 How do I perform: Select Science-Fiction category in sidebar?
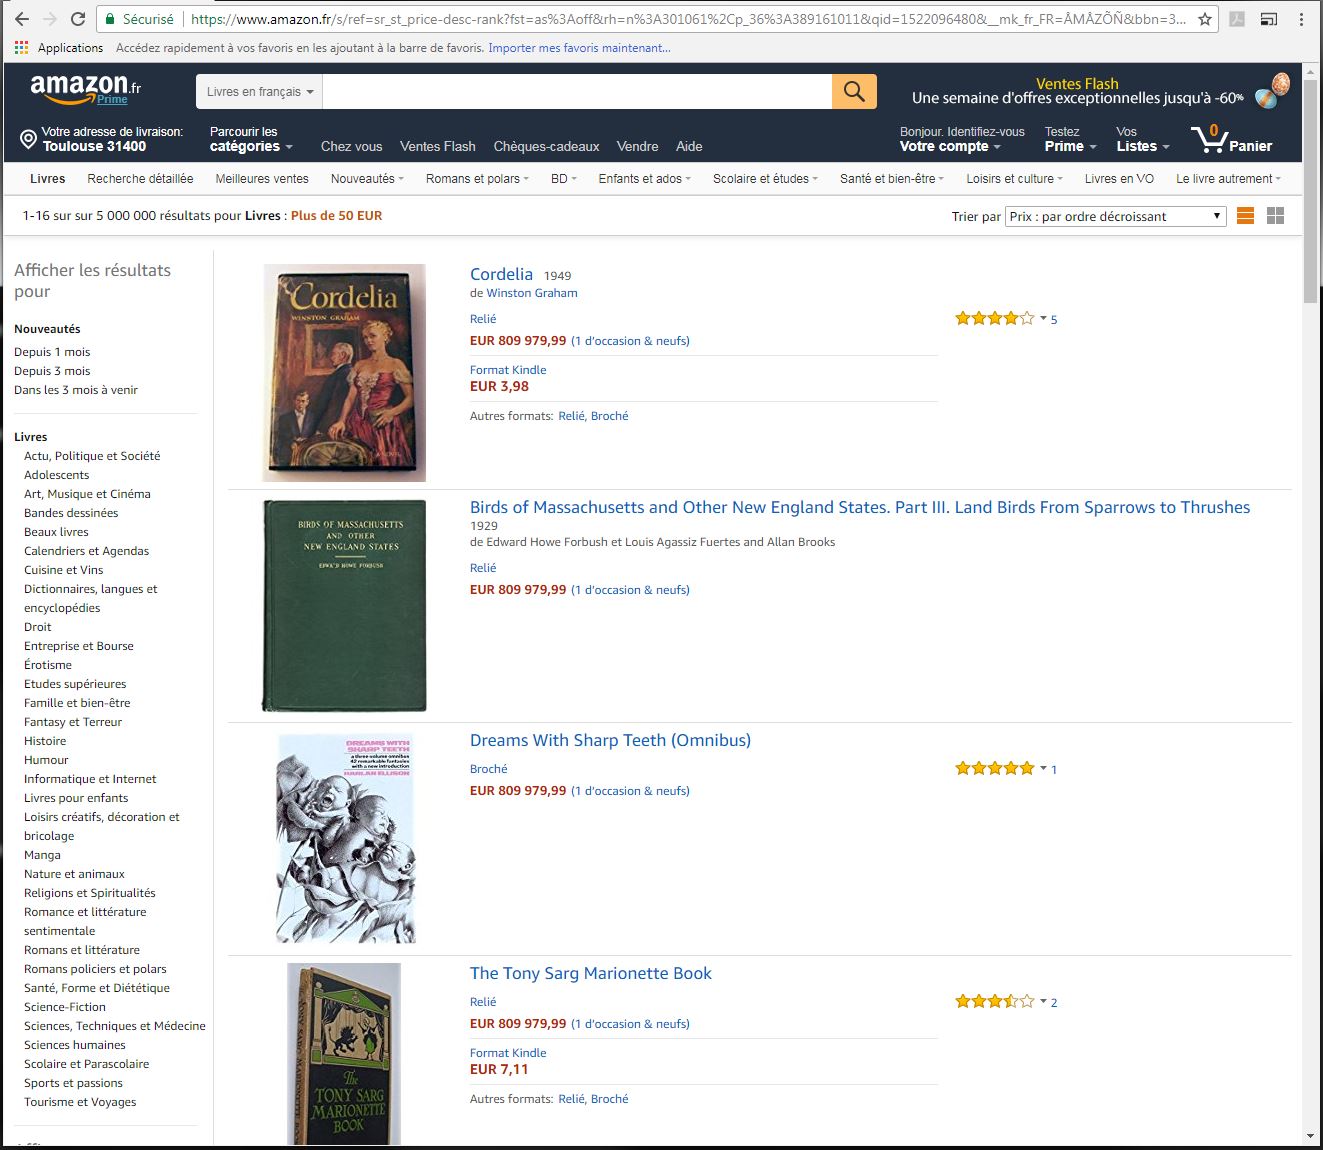(65, 1007)
